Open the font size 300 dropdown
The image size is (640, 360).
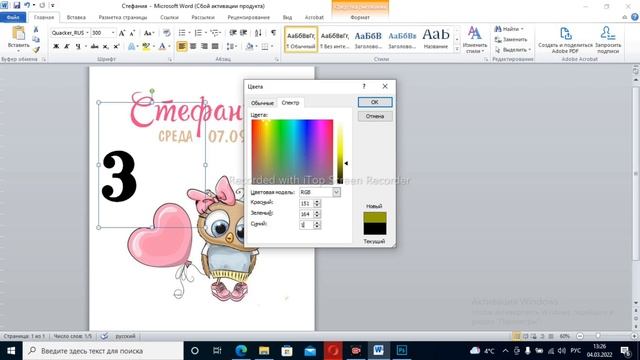point(113,33)
